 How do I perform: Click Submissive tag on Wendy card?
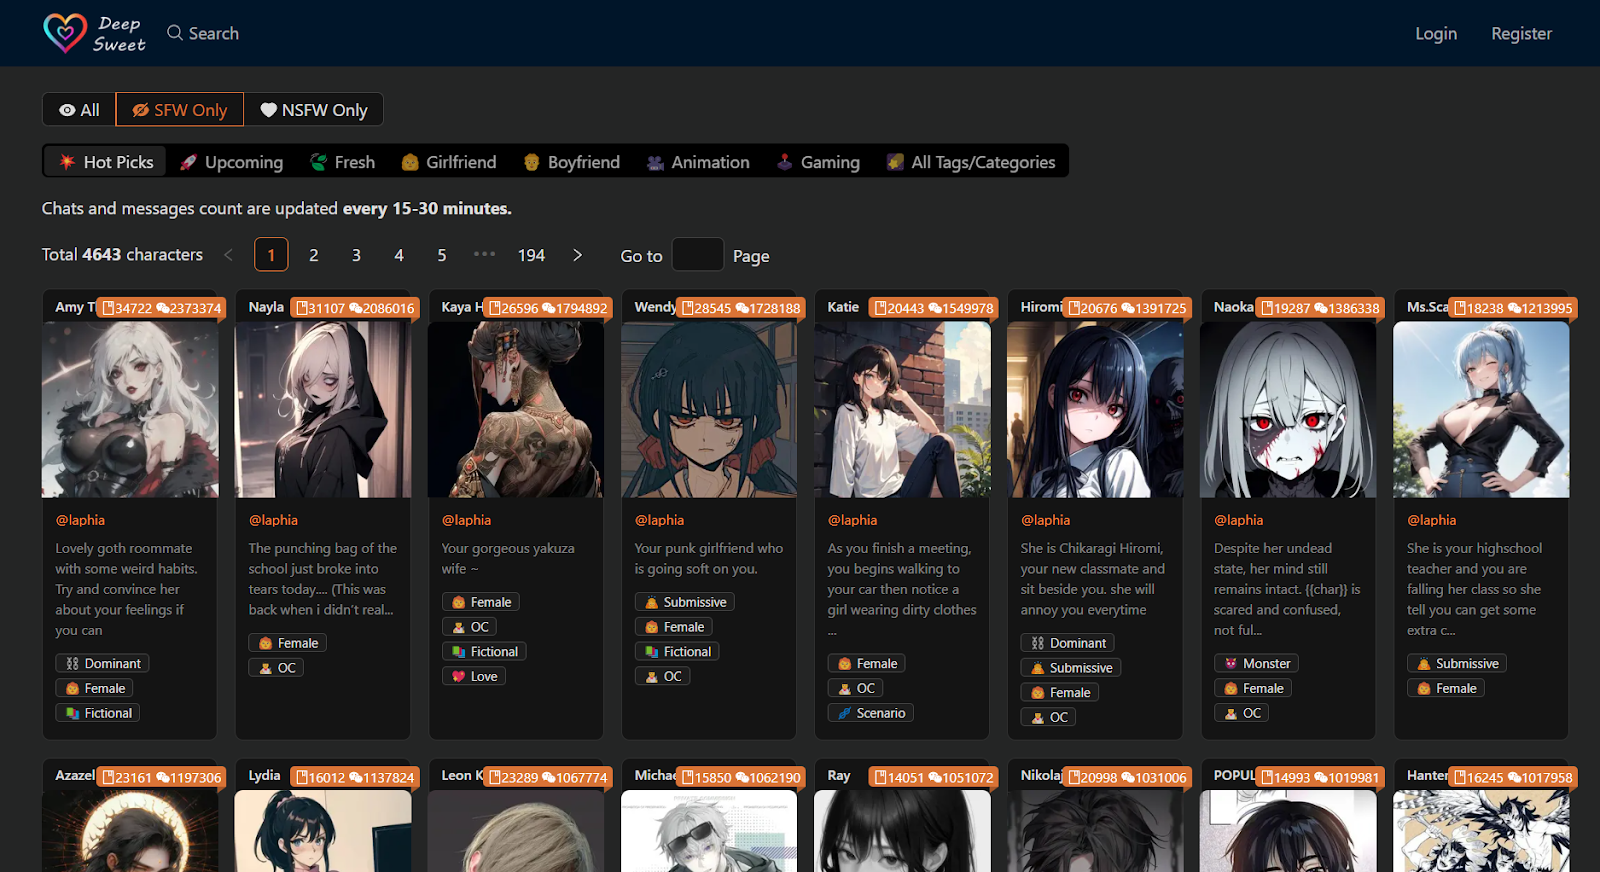(x=685, y=602)
